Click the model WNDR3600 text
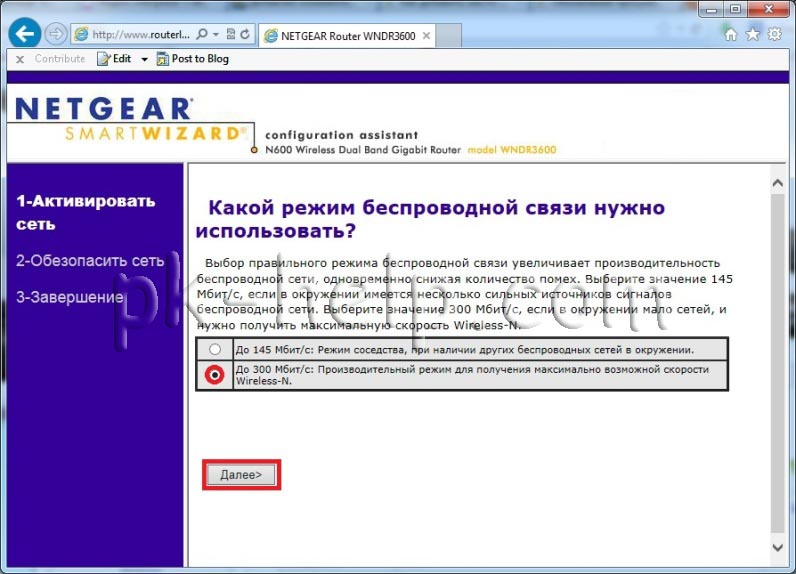Viewport: 796px width, 574px height. [x=512, y=150]
